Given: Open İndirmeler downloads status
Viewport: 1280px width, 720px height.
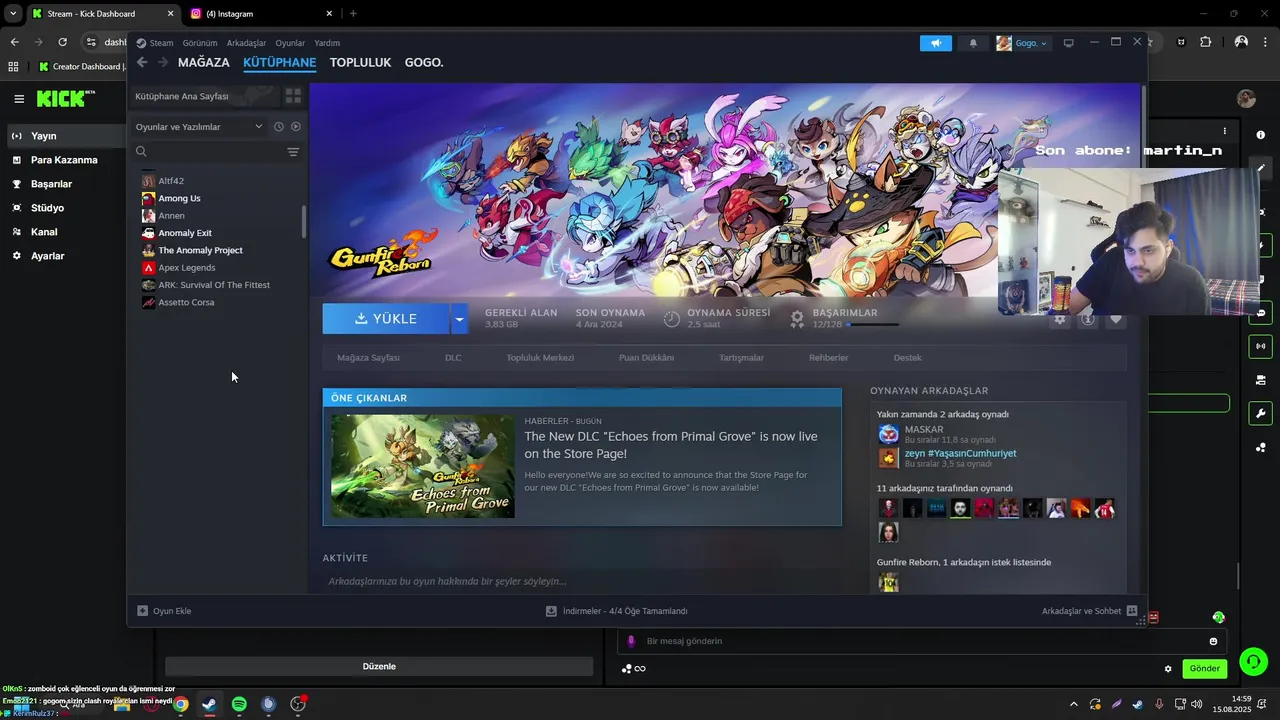Looking at the screenshot, I should coord(616,611).
